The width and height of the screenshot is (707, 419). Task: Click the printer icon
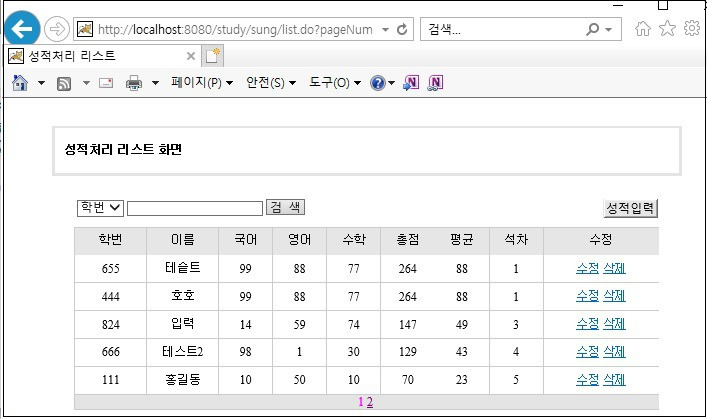coord(134,83)
